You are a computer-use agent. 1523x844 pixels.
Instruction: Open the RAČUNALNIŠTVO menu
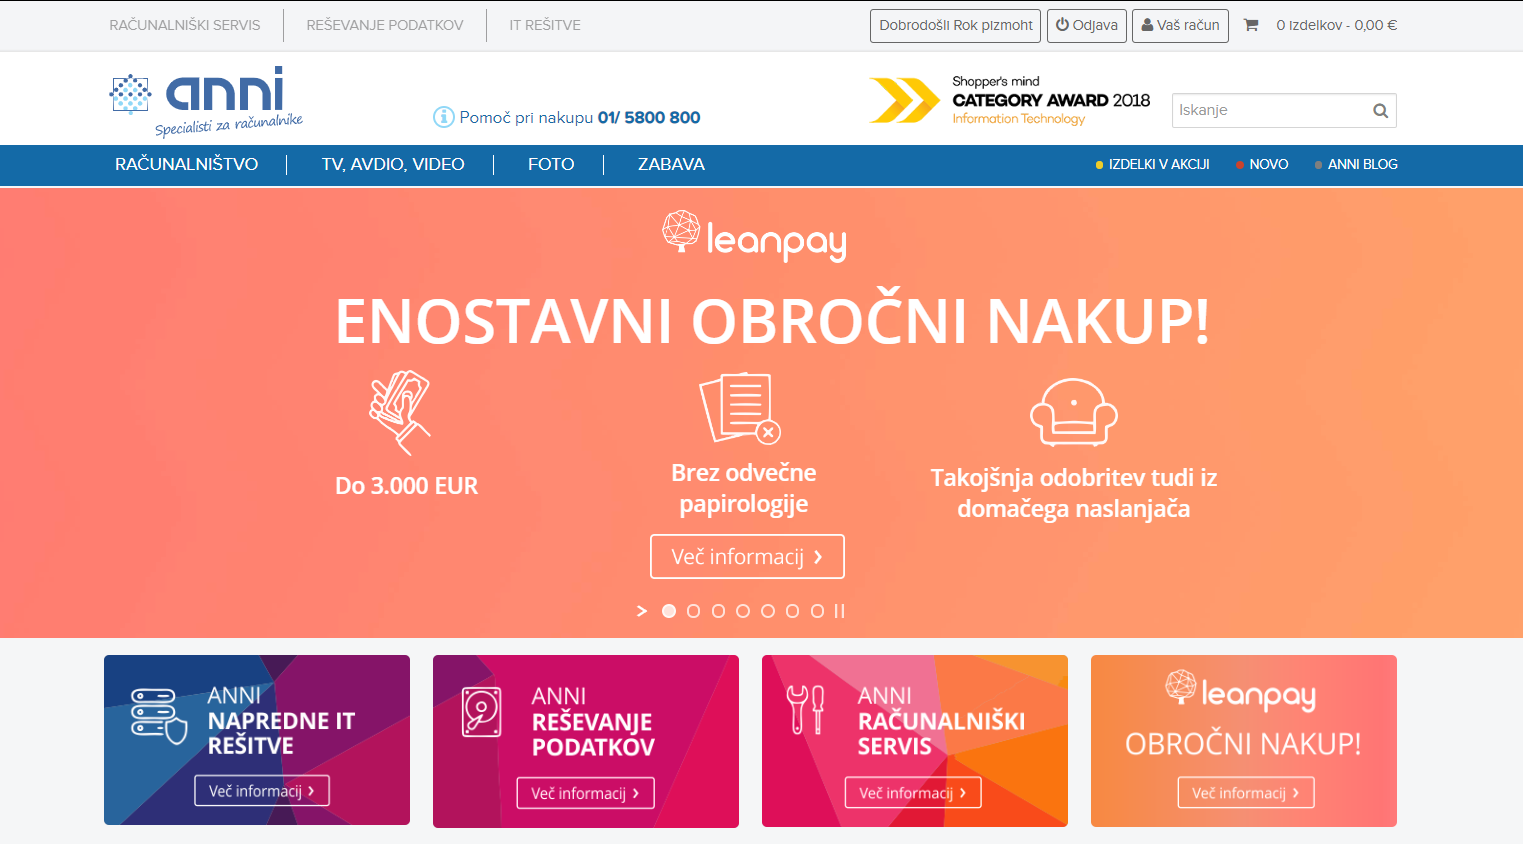pyautogui.click(x=187, y=164)
